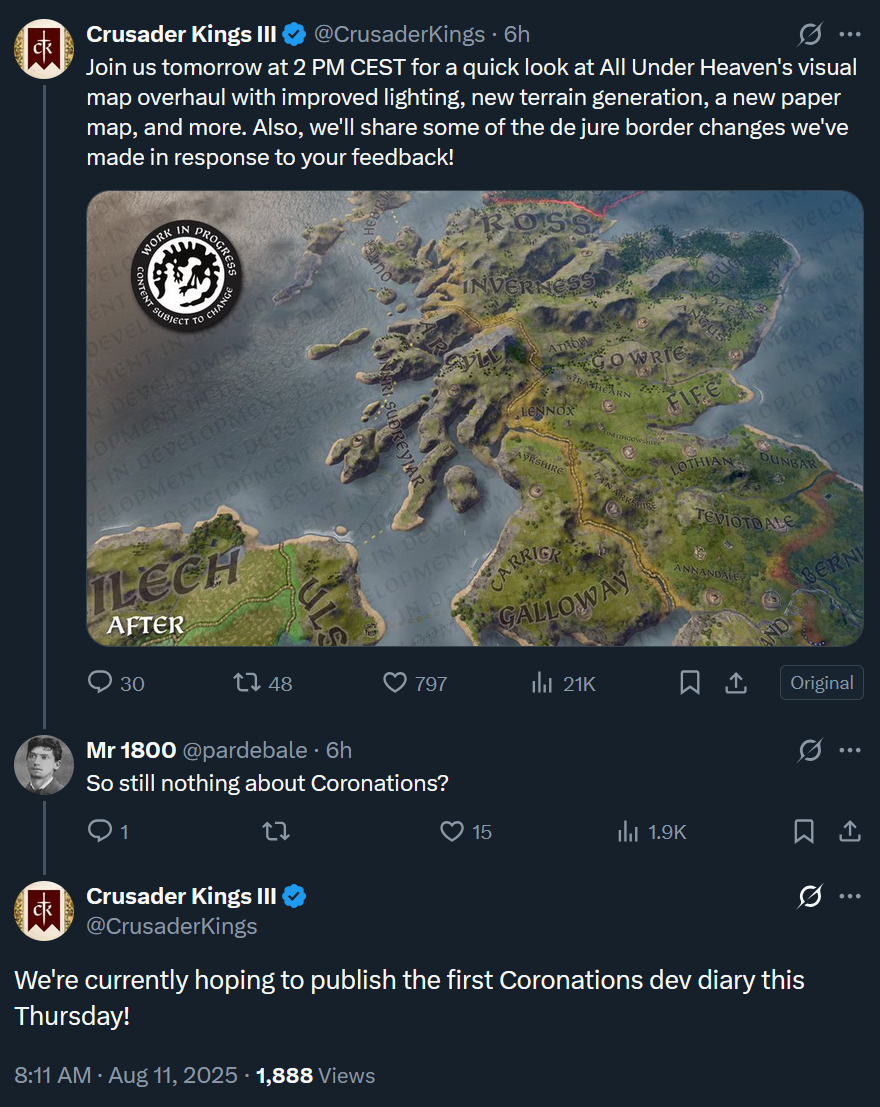Click the Original image button
Screen dimensions: 880x1107
click(821, 683)
